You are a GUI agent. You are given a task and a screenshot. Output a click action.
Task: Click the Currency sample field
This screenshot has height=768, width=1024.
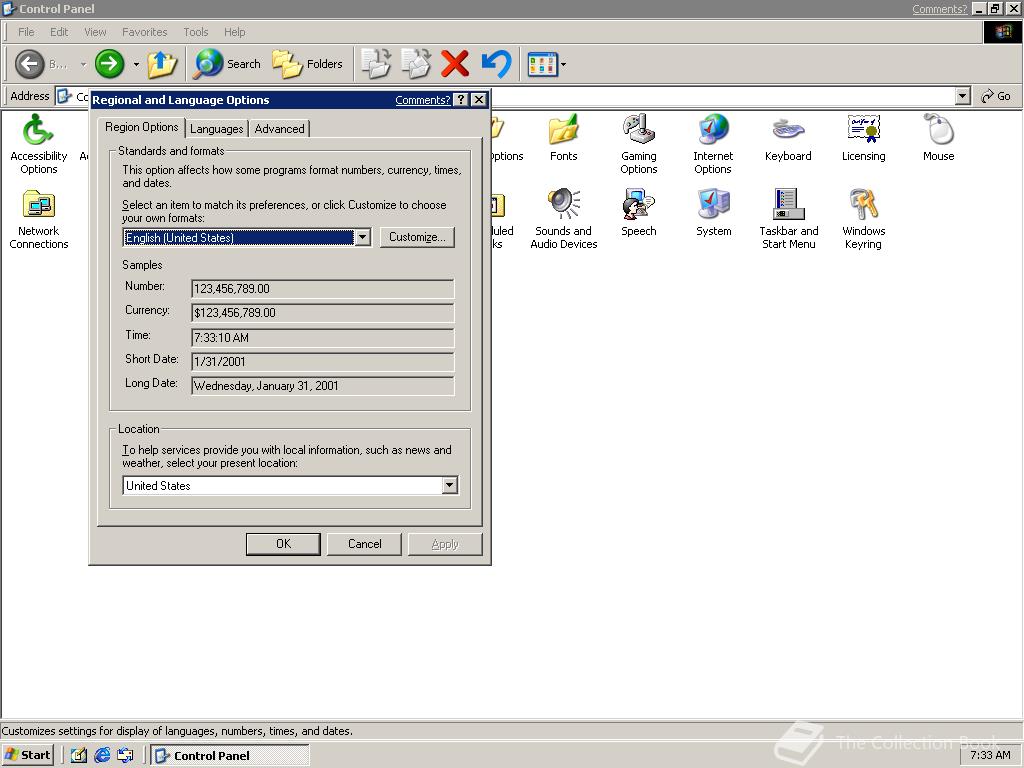point(323,313)
